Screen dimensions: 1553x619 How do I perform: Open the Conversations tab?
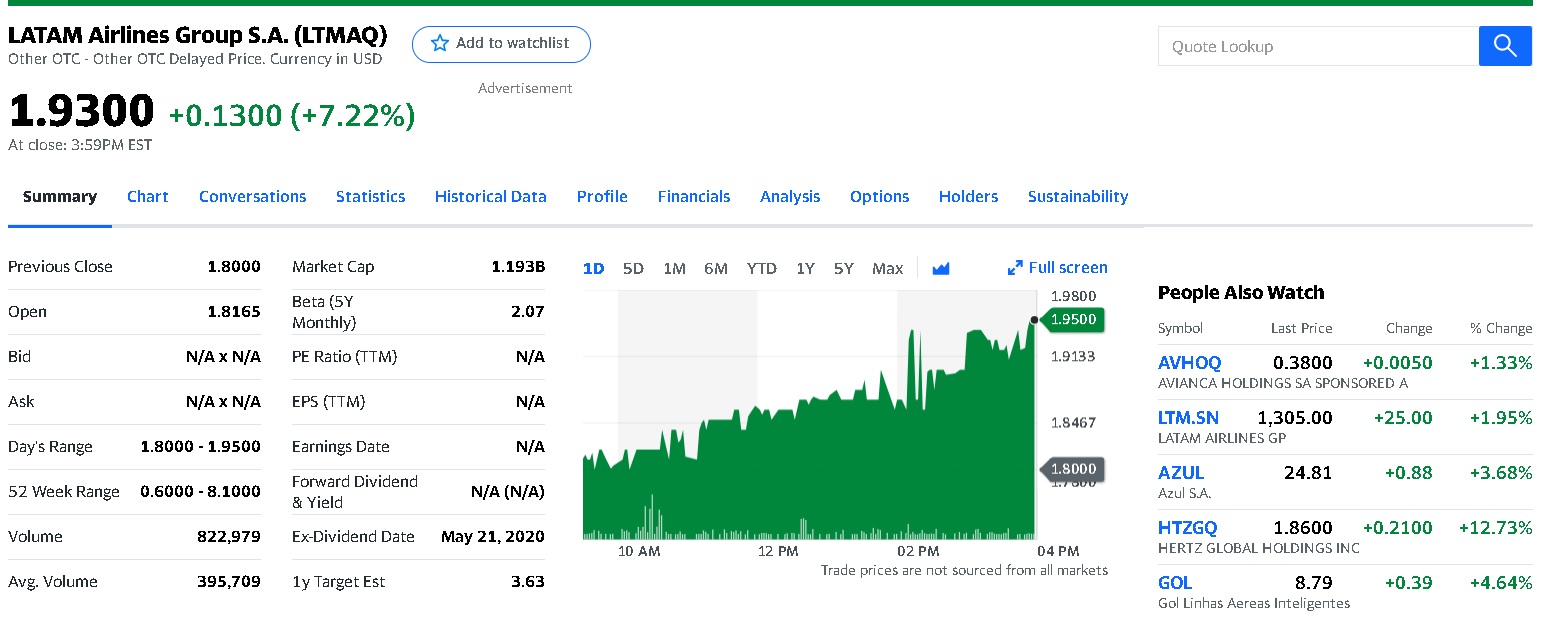252,197
